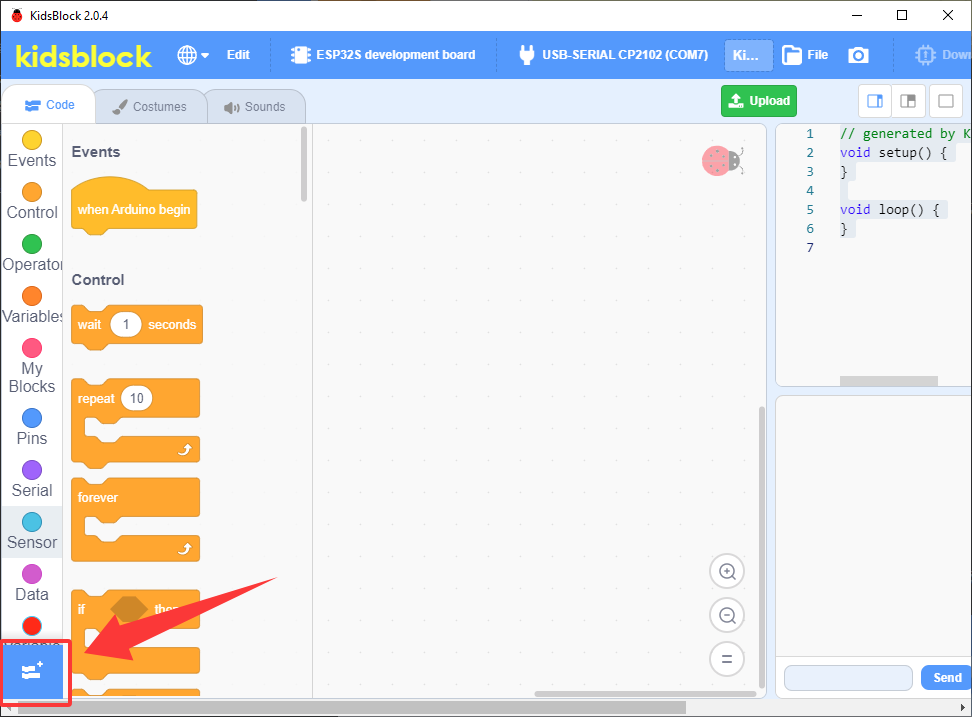Click the project title field
The image size is (972, 717).
(x=748, y=55)
